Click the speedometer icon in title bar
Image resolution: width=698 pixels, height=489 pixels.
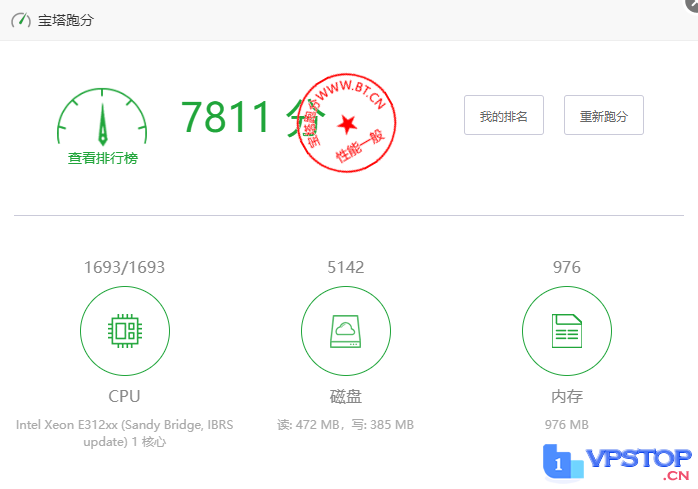point(21,20)
